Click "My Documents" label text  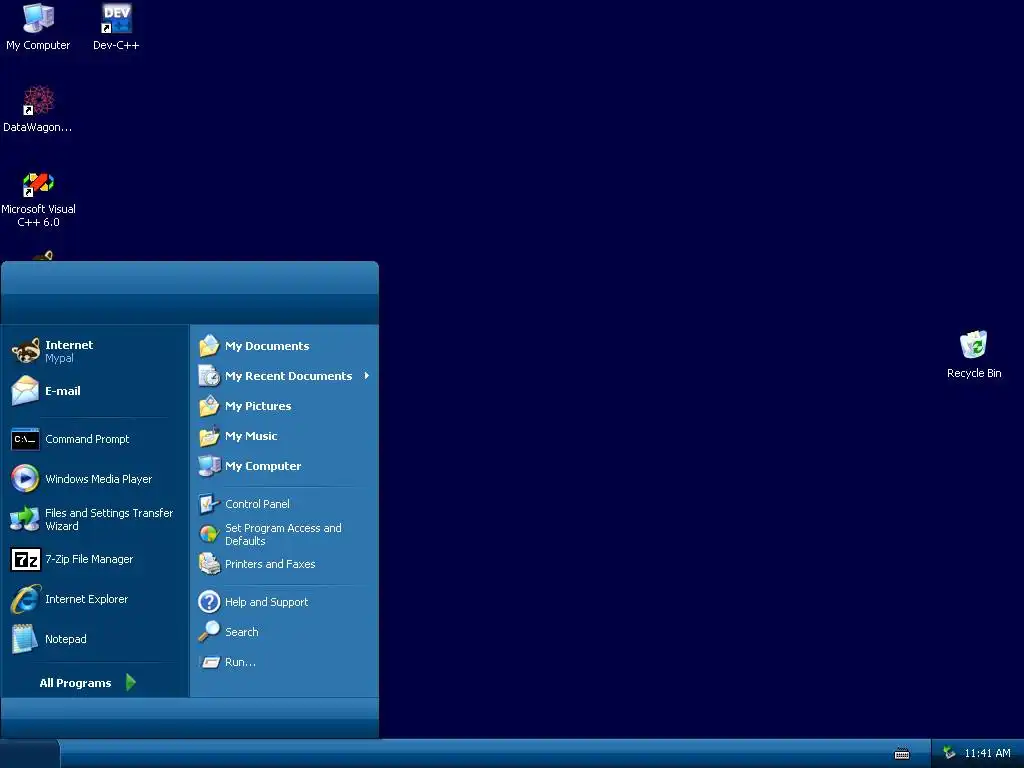coord(267,346)
